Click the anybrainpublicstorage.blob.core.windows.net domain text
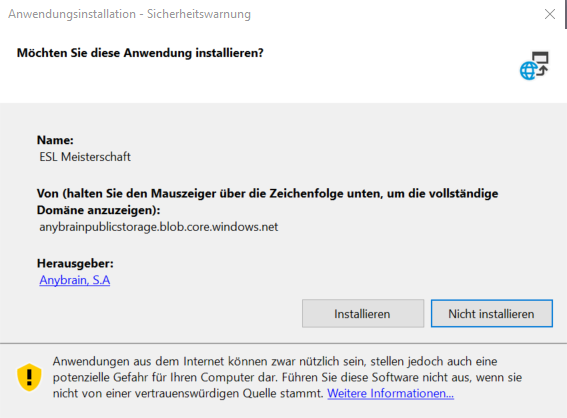 (x=159, y=227)
